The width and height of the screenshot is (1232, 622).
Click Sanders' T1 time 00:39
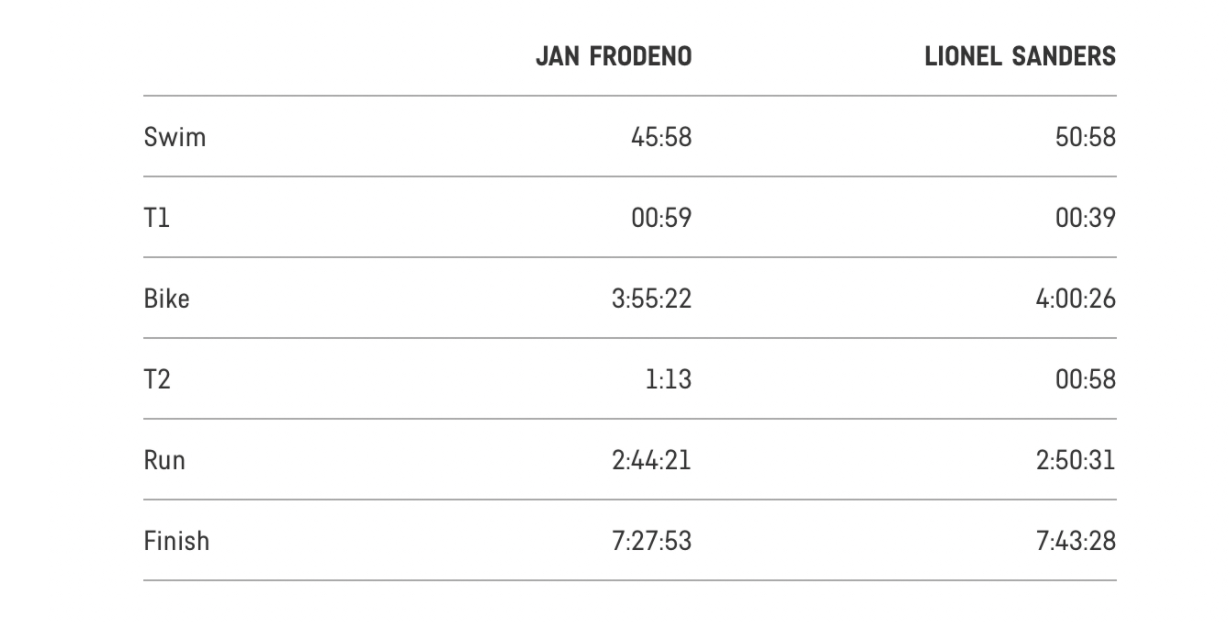coord(1085,218)
